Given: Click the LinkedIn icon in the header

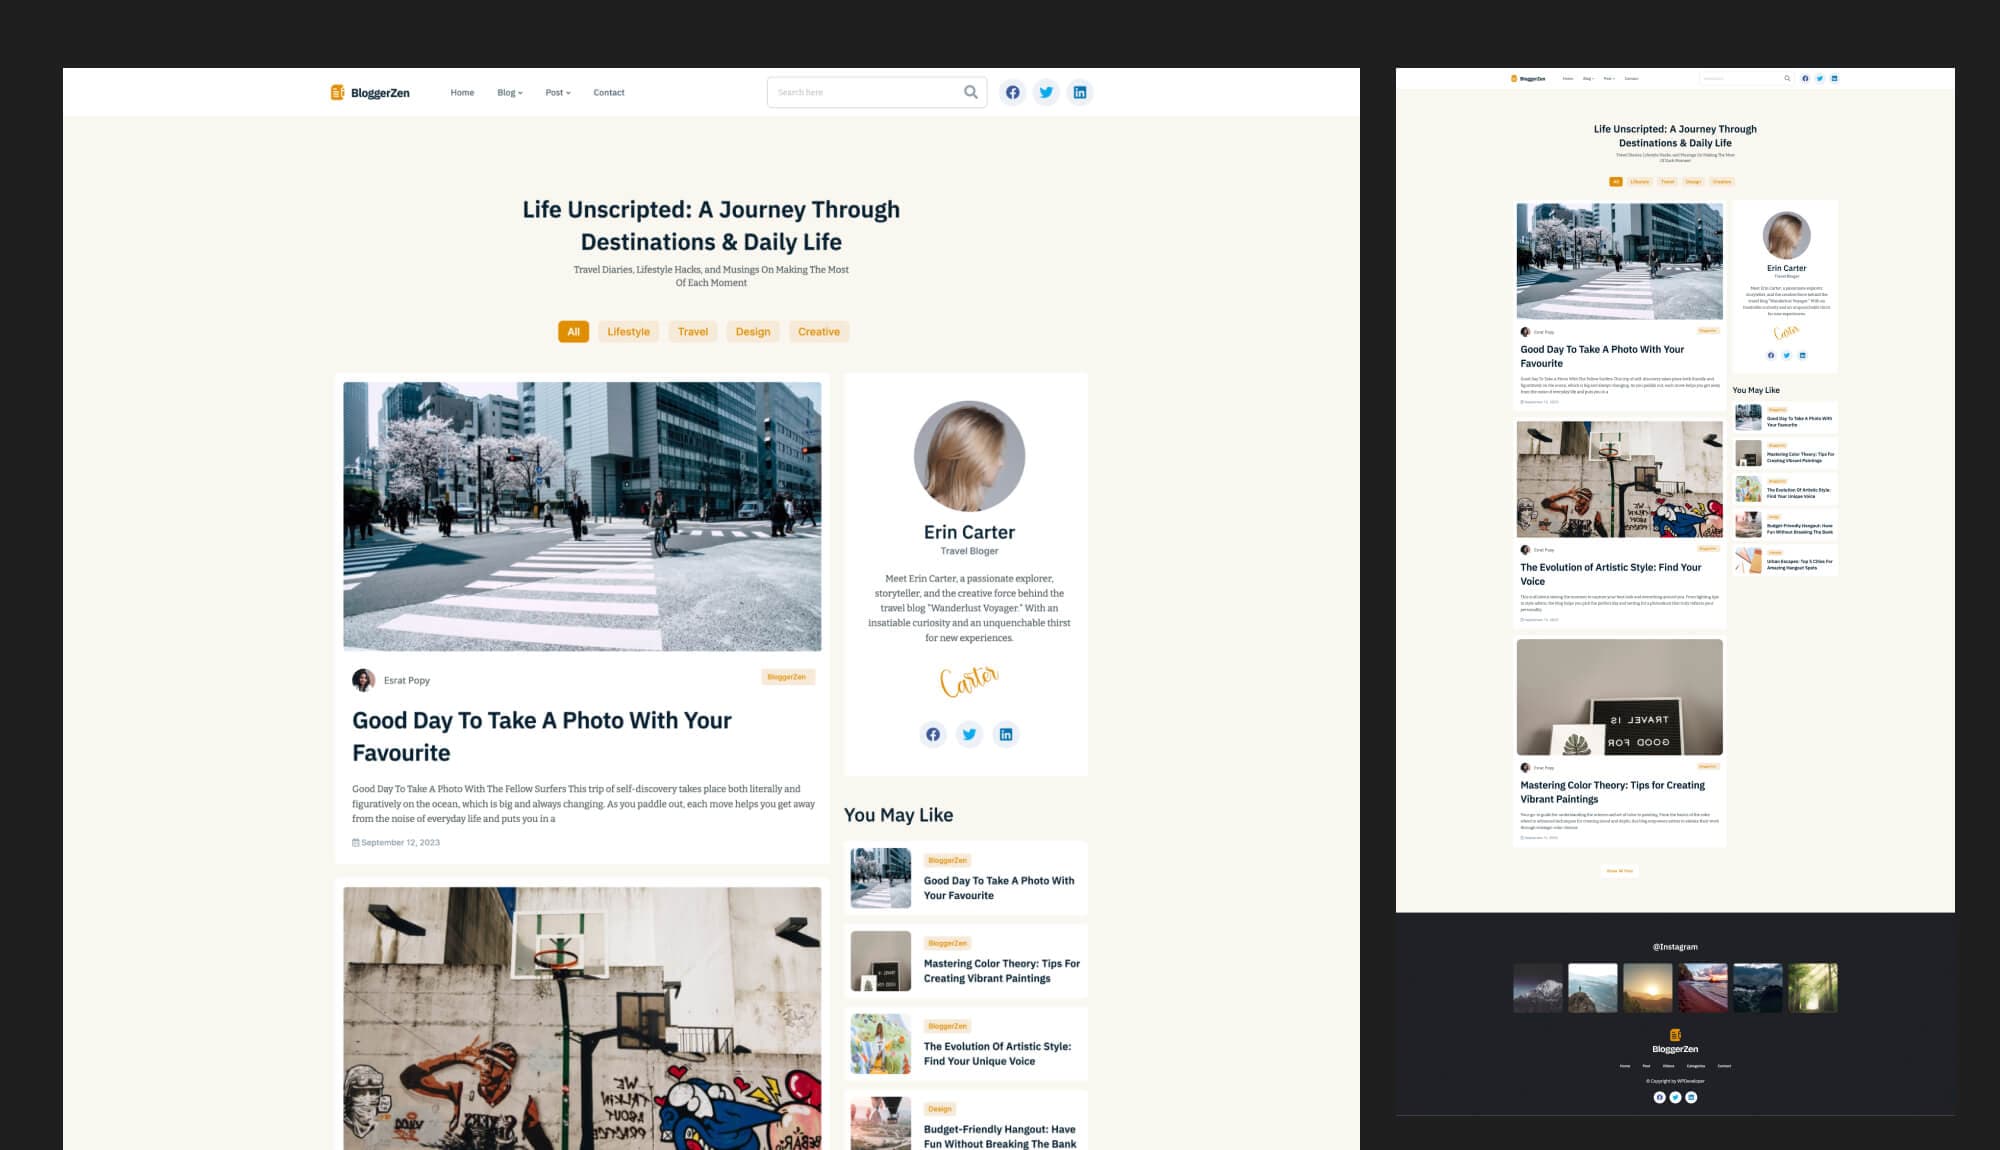Looking at the screenshot, I should 1080,92.
